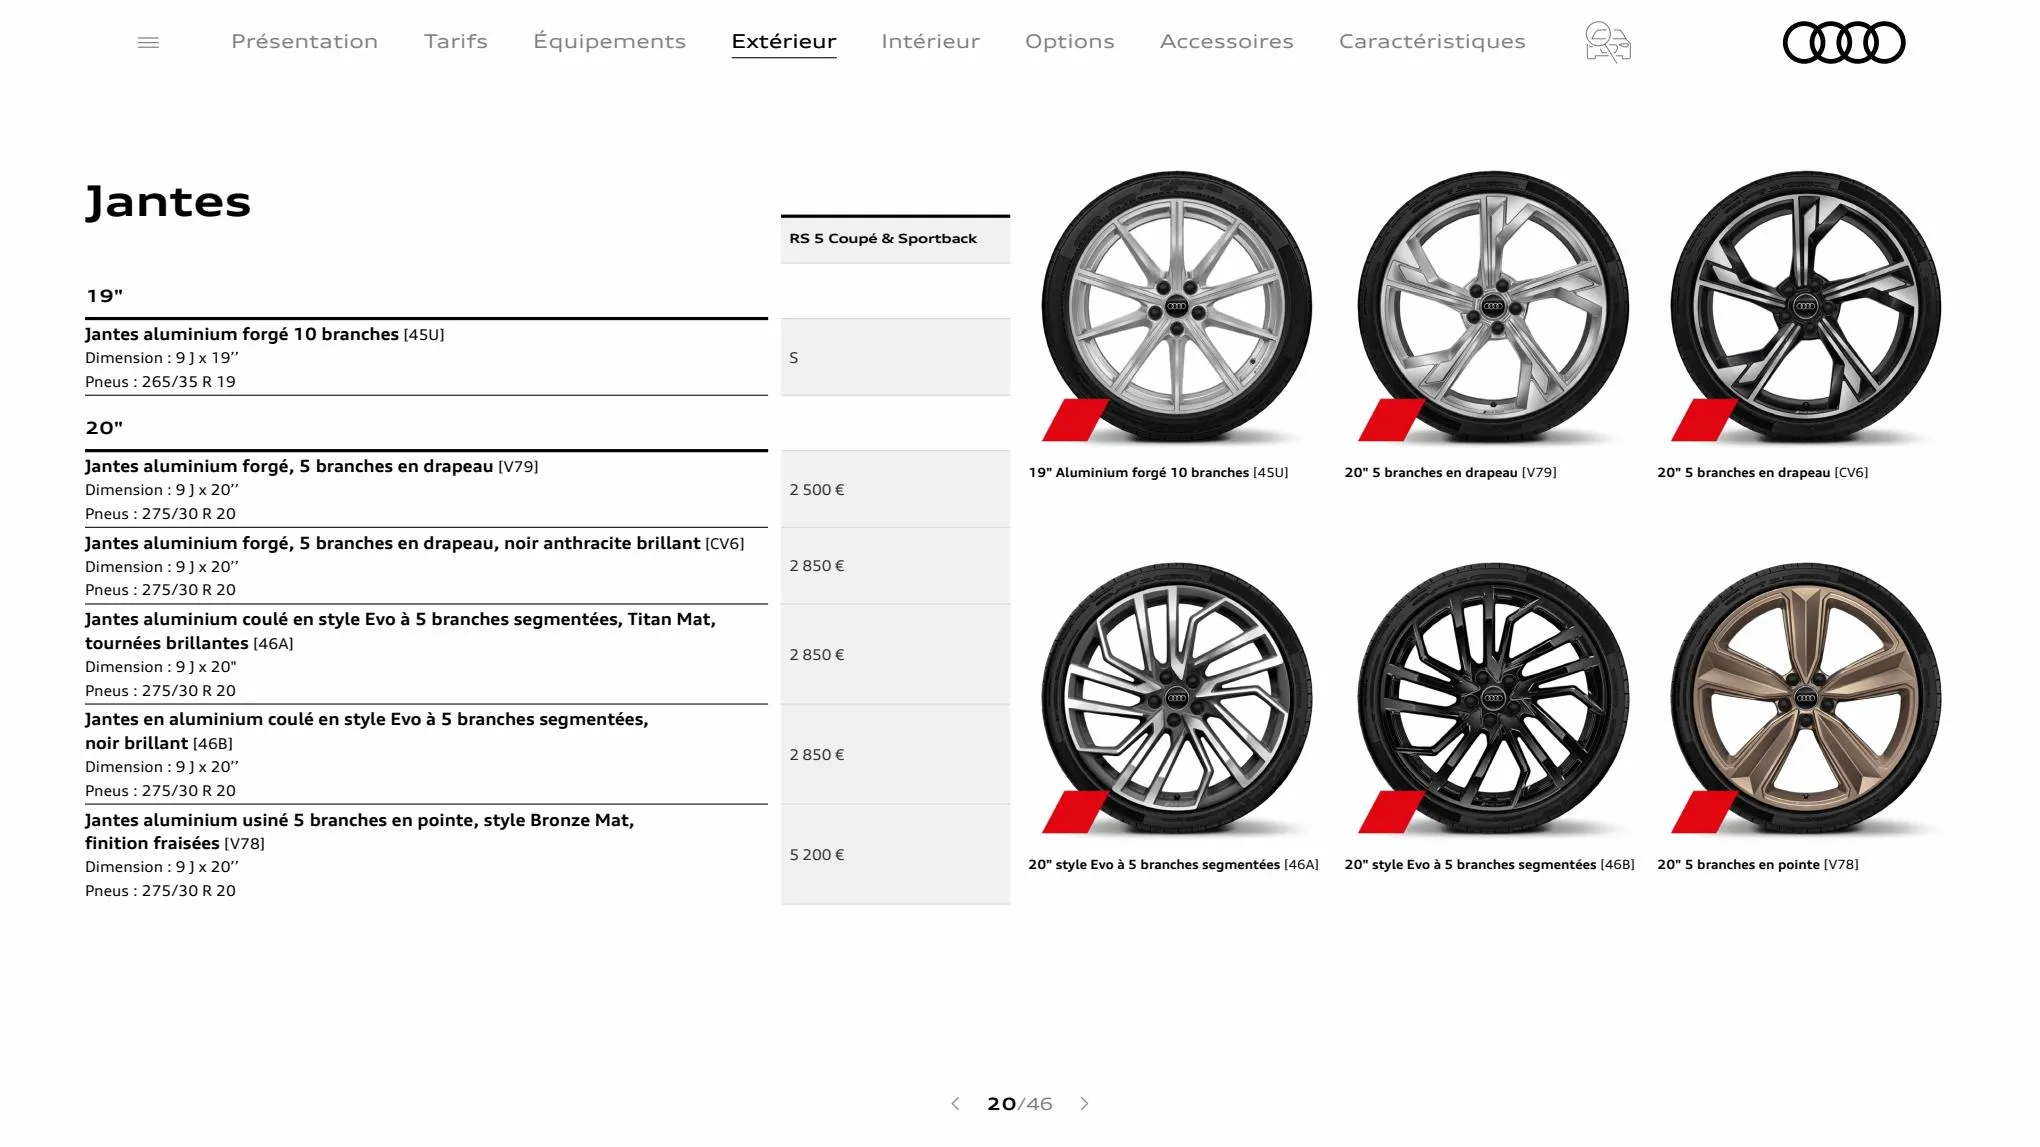Switch to the Intérieur tab
This screenshot has height=1147, width=2040.
click(x=930, y=41)
